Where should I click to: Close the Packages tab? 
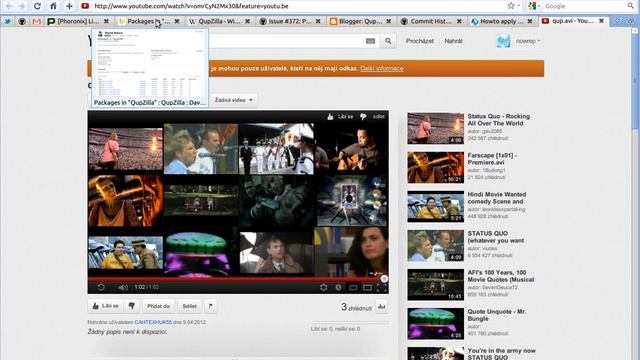(177, 21)
